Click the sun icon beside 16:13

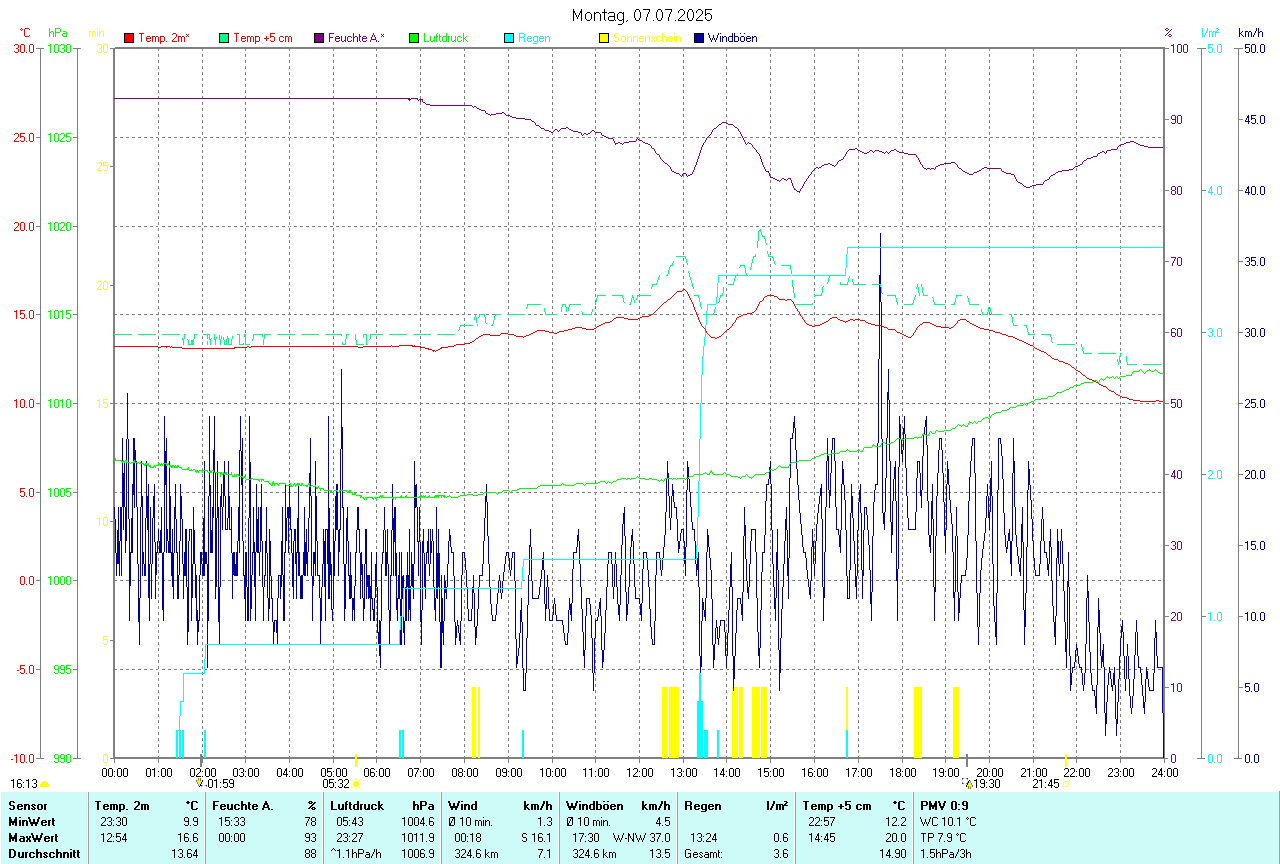click(44, 785)
